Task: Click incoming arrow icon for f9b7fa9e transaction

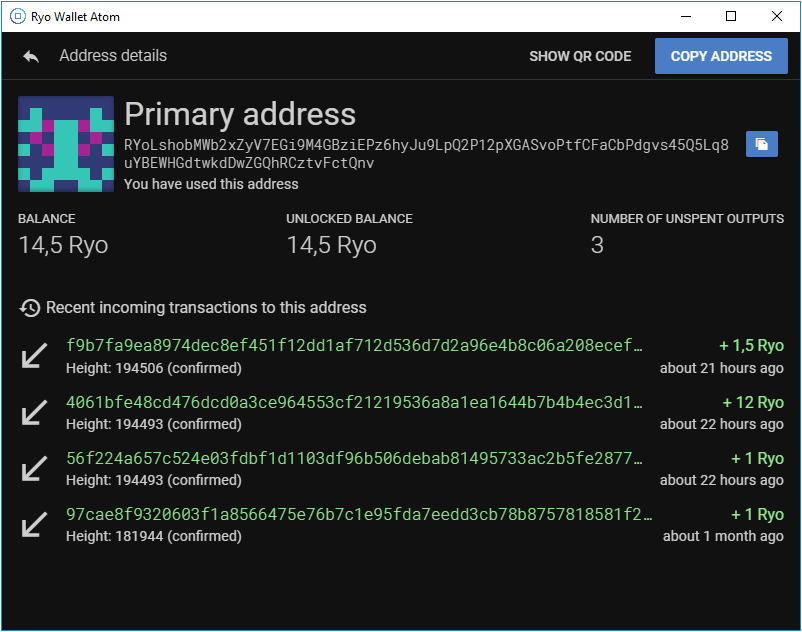Action: point(34,355)
